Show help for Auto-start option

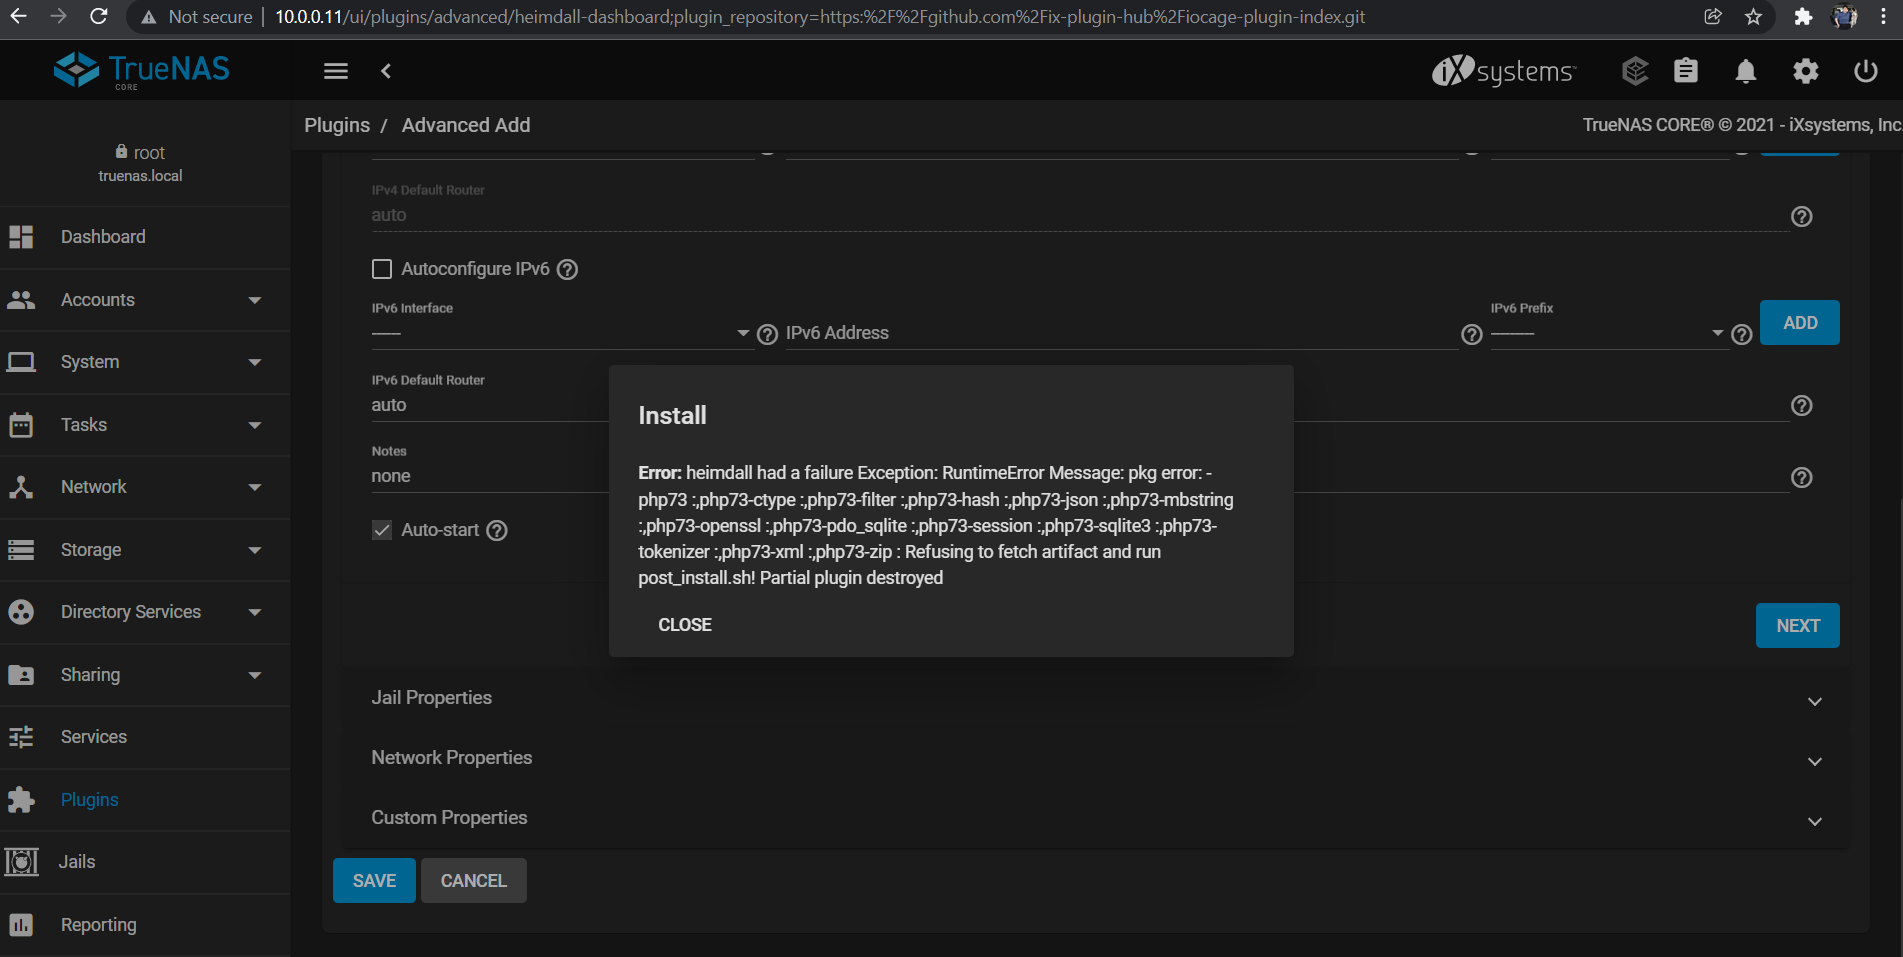tap(497, 530)
